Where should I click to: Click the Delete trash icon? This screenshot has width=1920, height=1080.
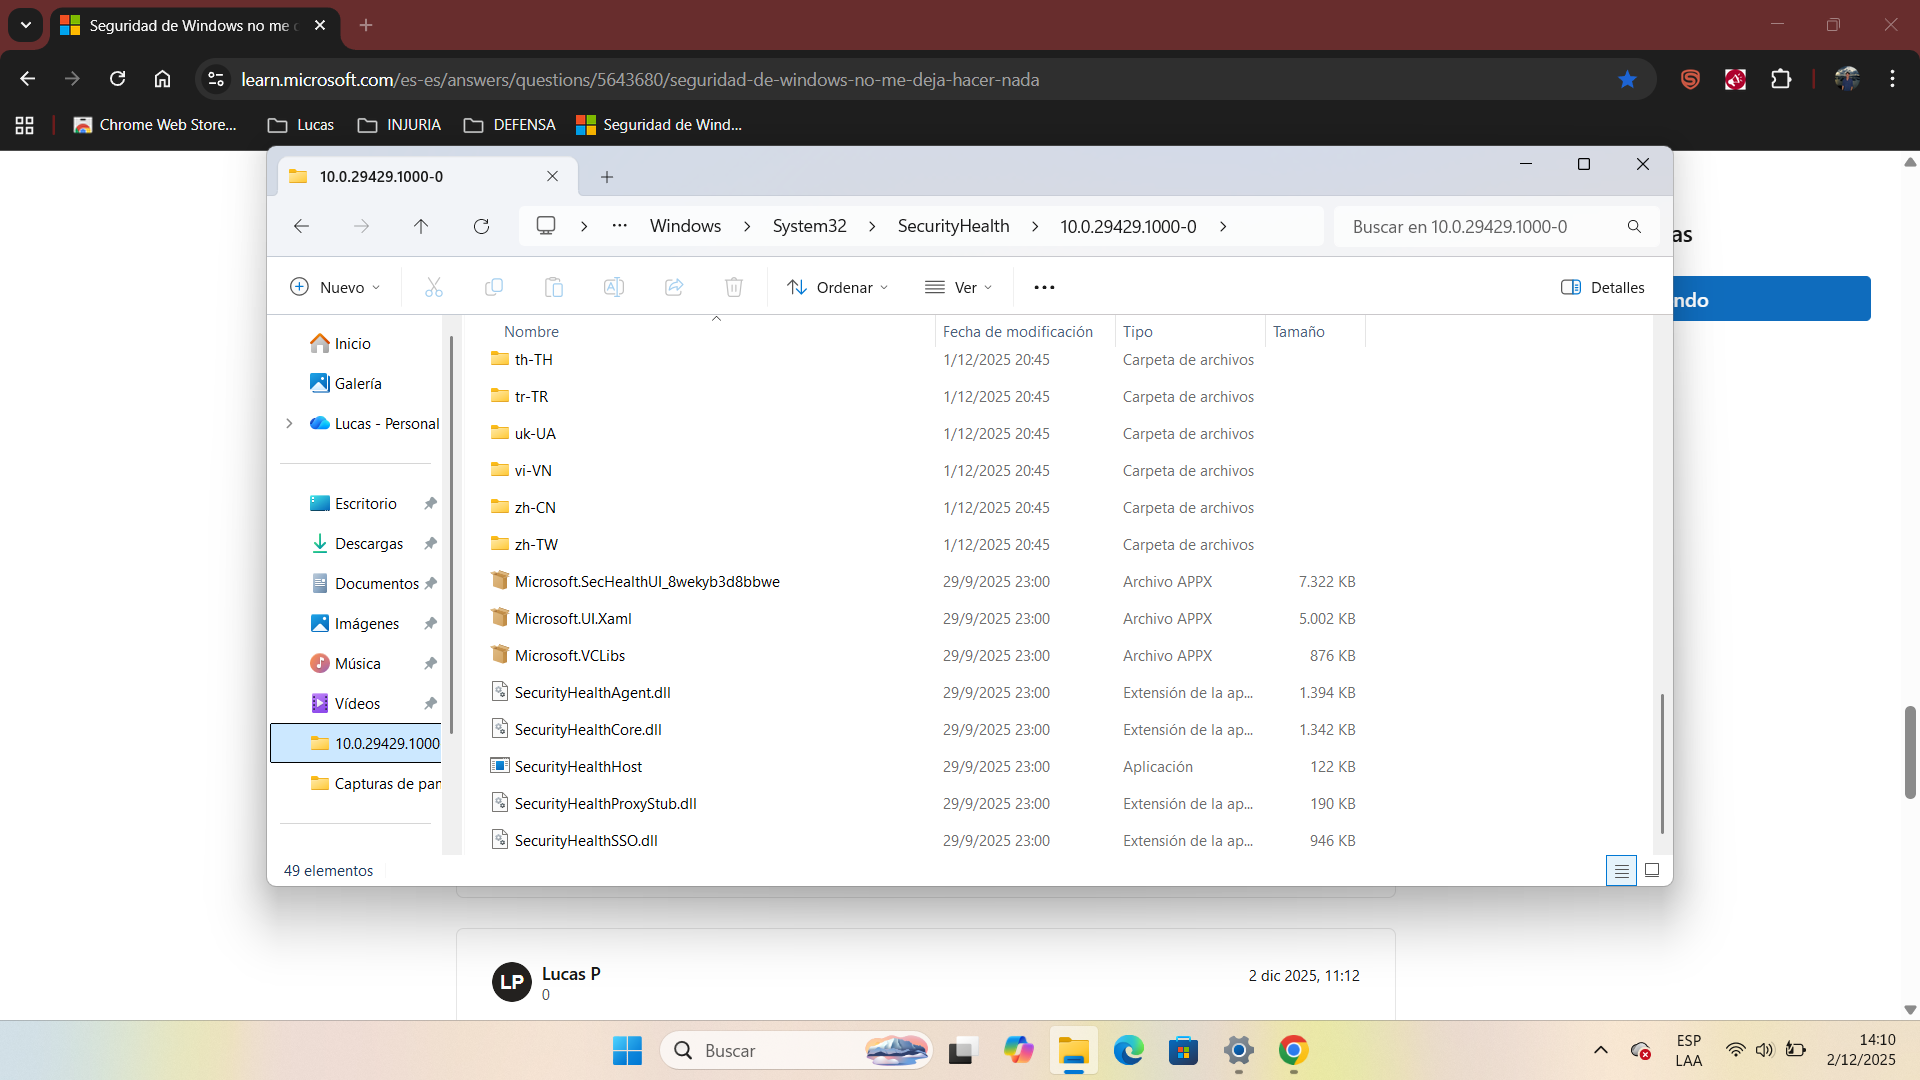pos(733,287)
